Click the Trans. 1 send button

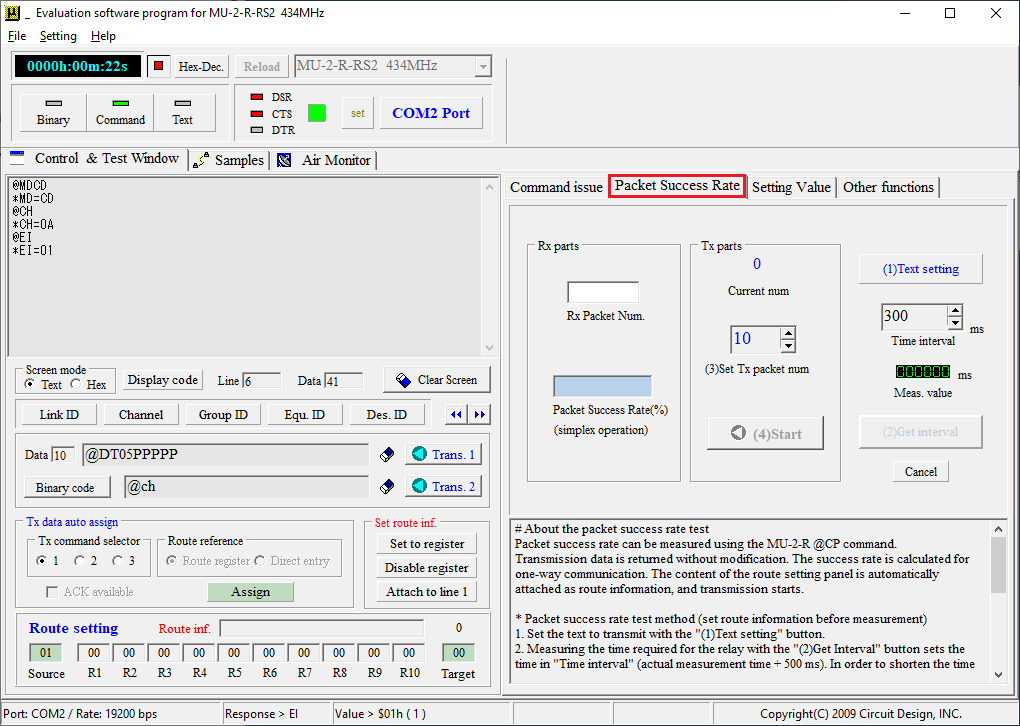point(444,454)
